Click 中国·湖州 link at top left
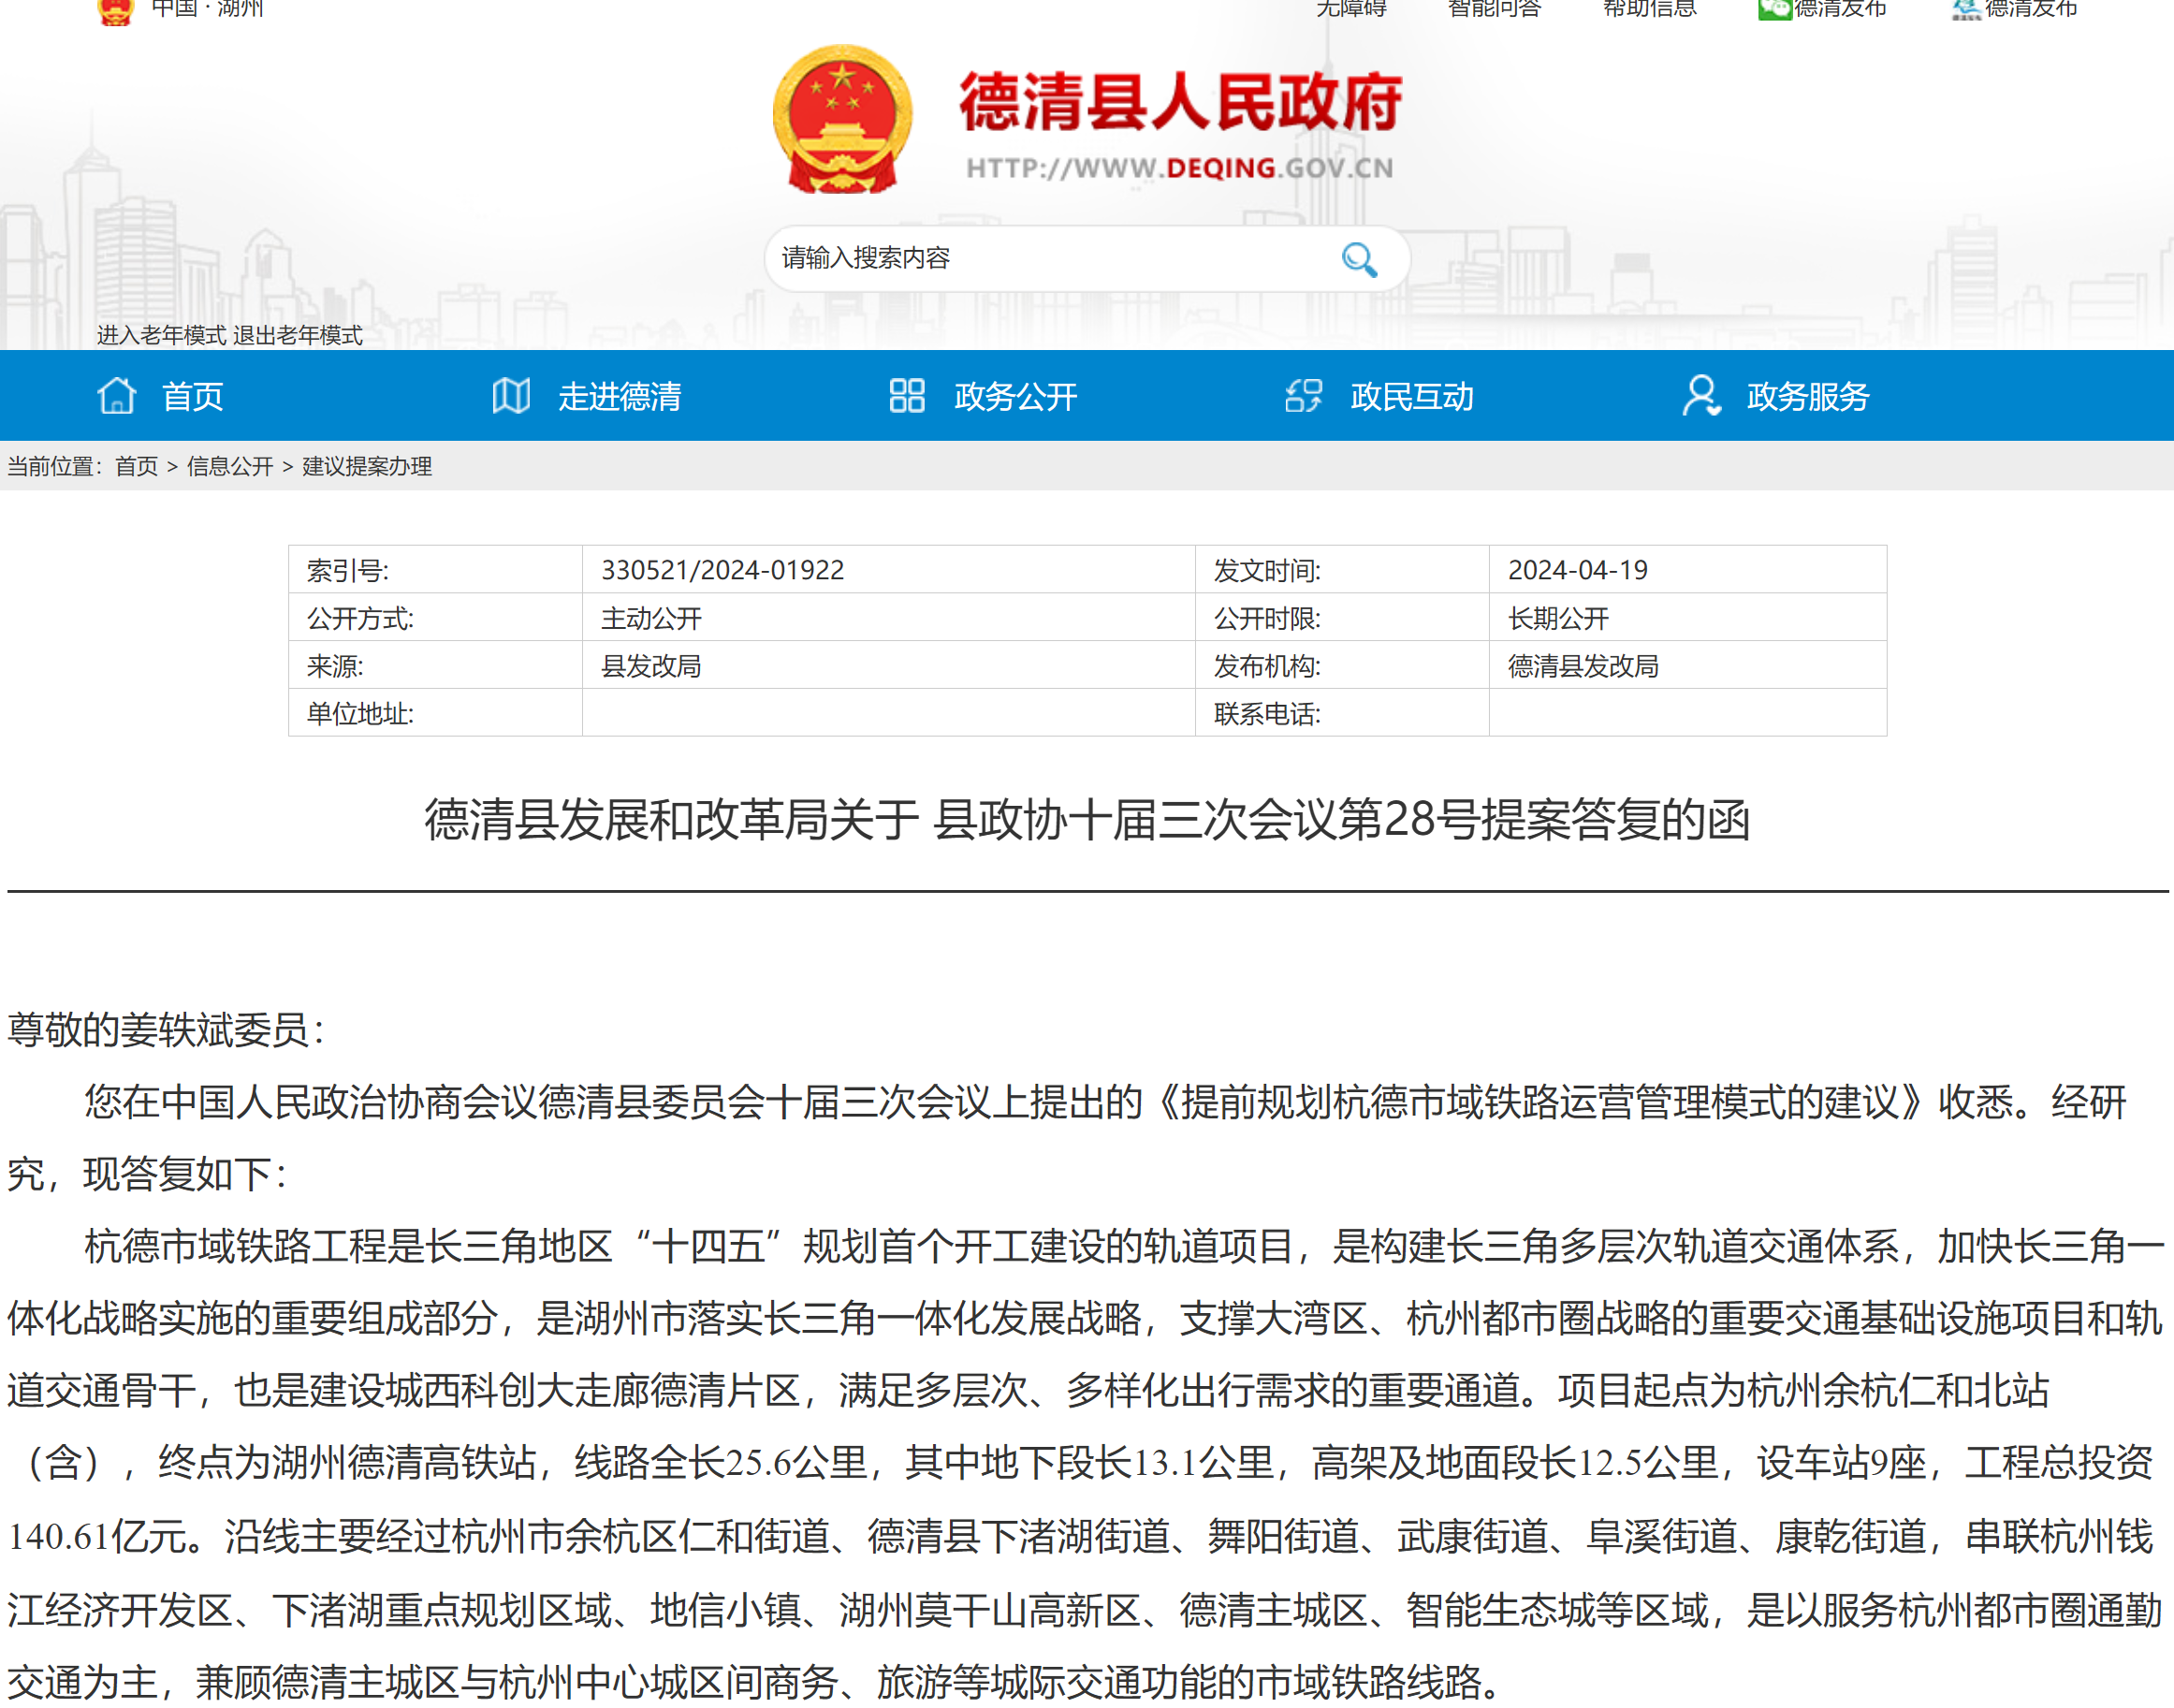Screen dimensions: 2174x1708 click(x=207, y=9)
